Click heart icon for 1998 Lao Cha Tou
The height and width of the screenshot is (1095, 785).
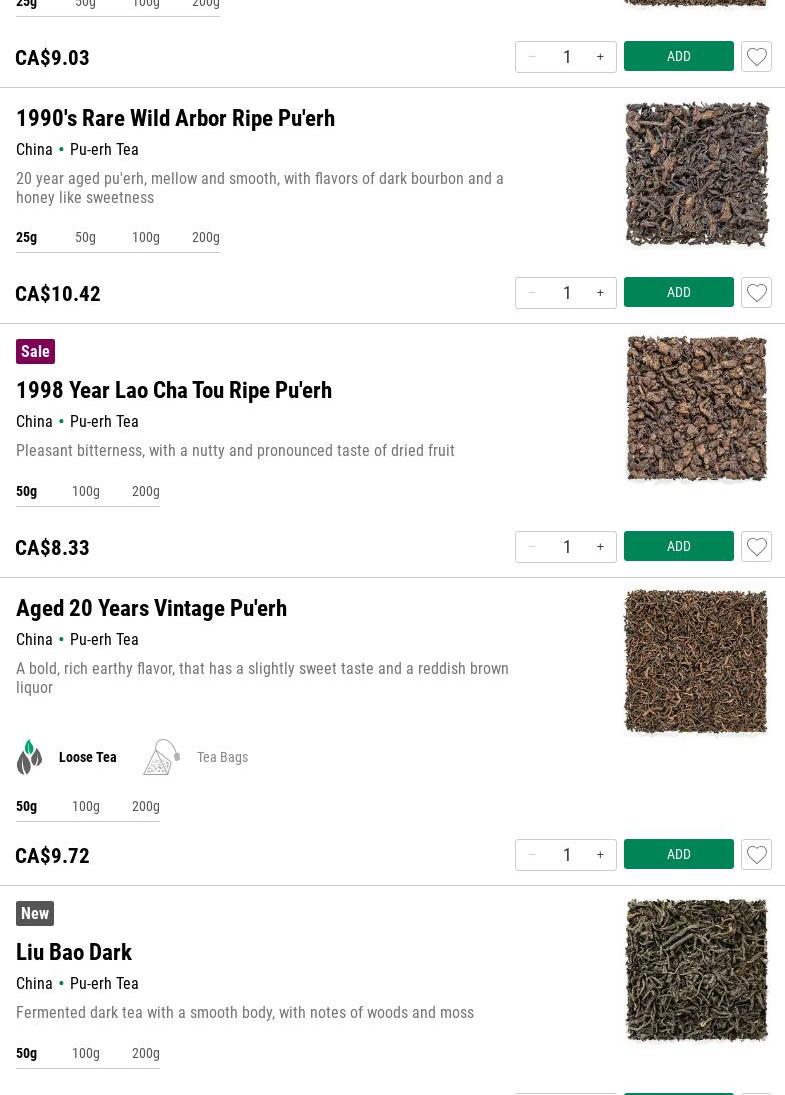[756, 547]
